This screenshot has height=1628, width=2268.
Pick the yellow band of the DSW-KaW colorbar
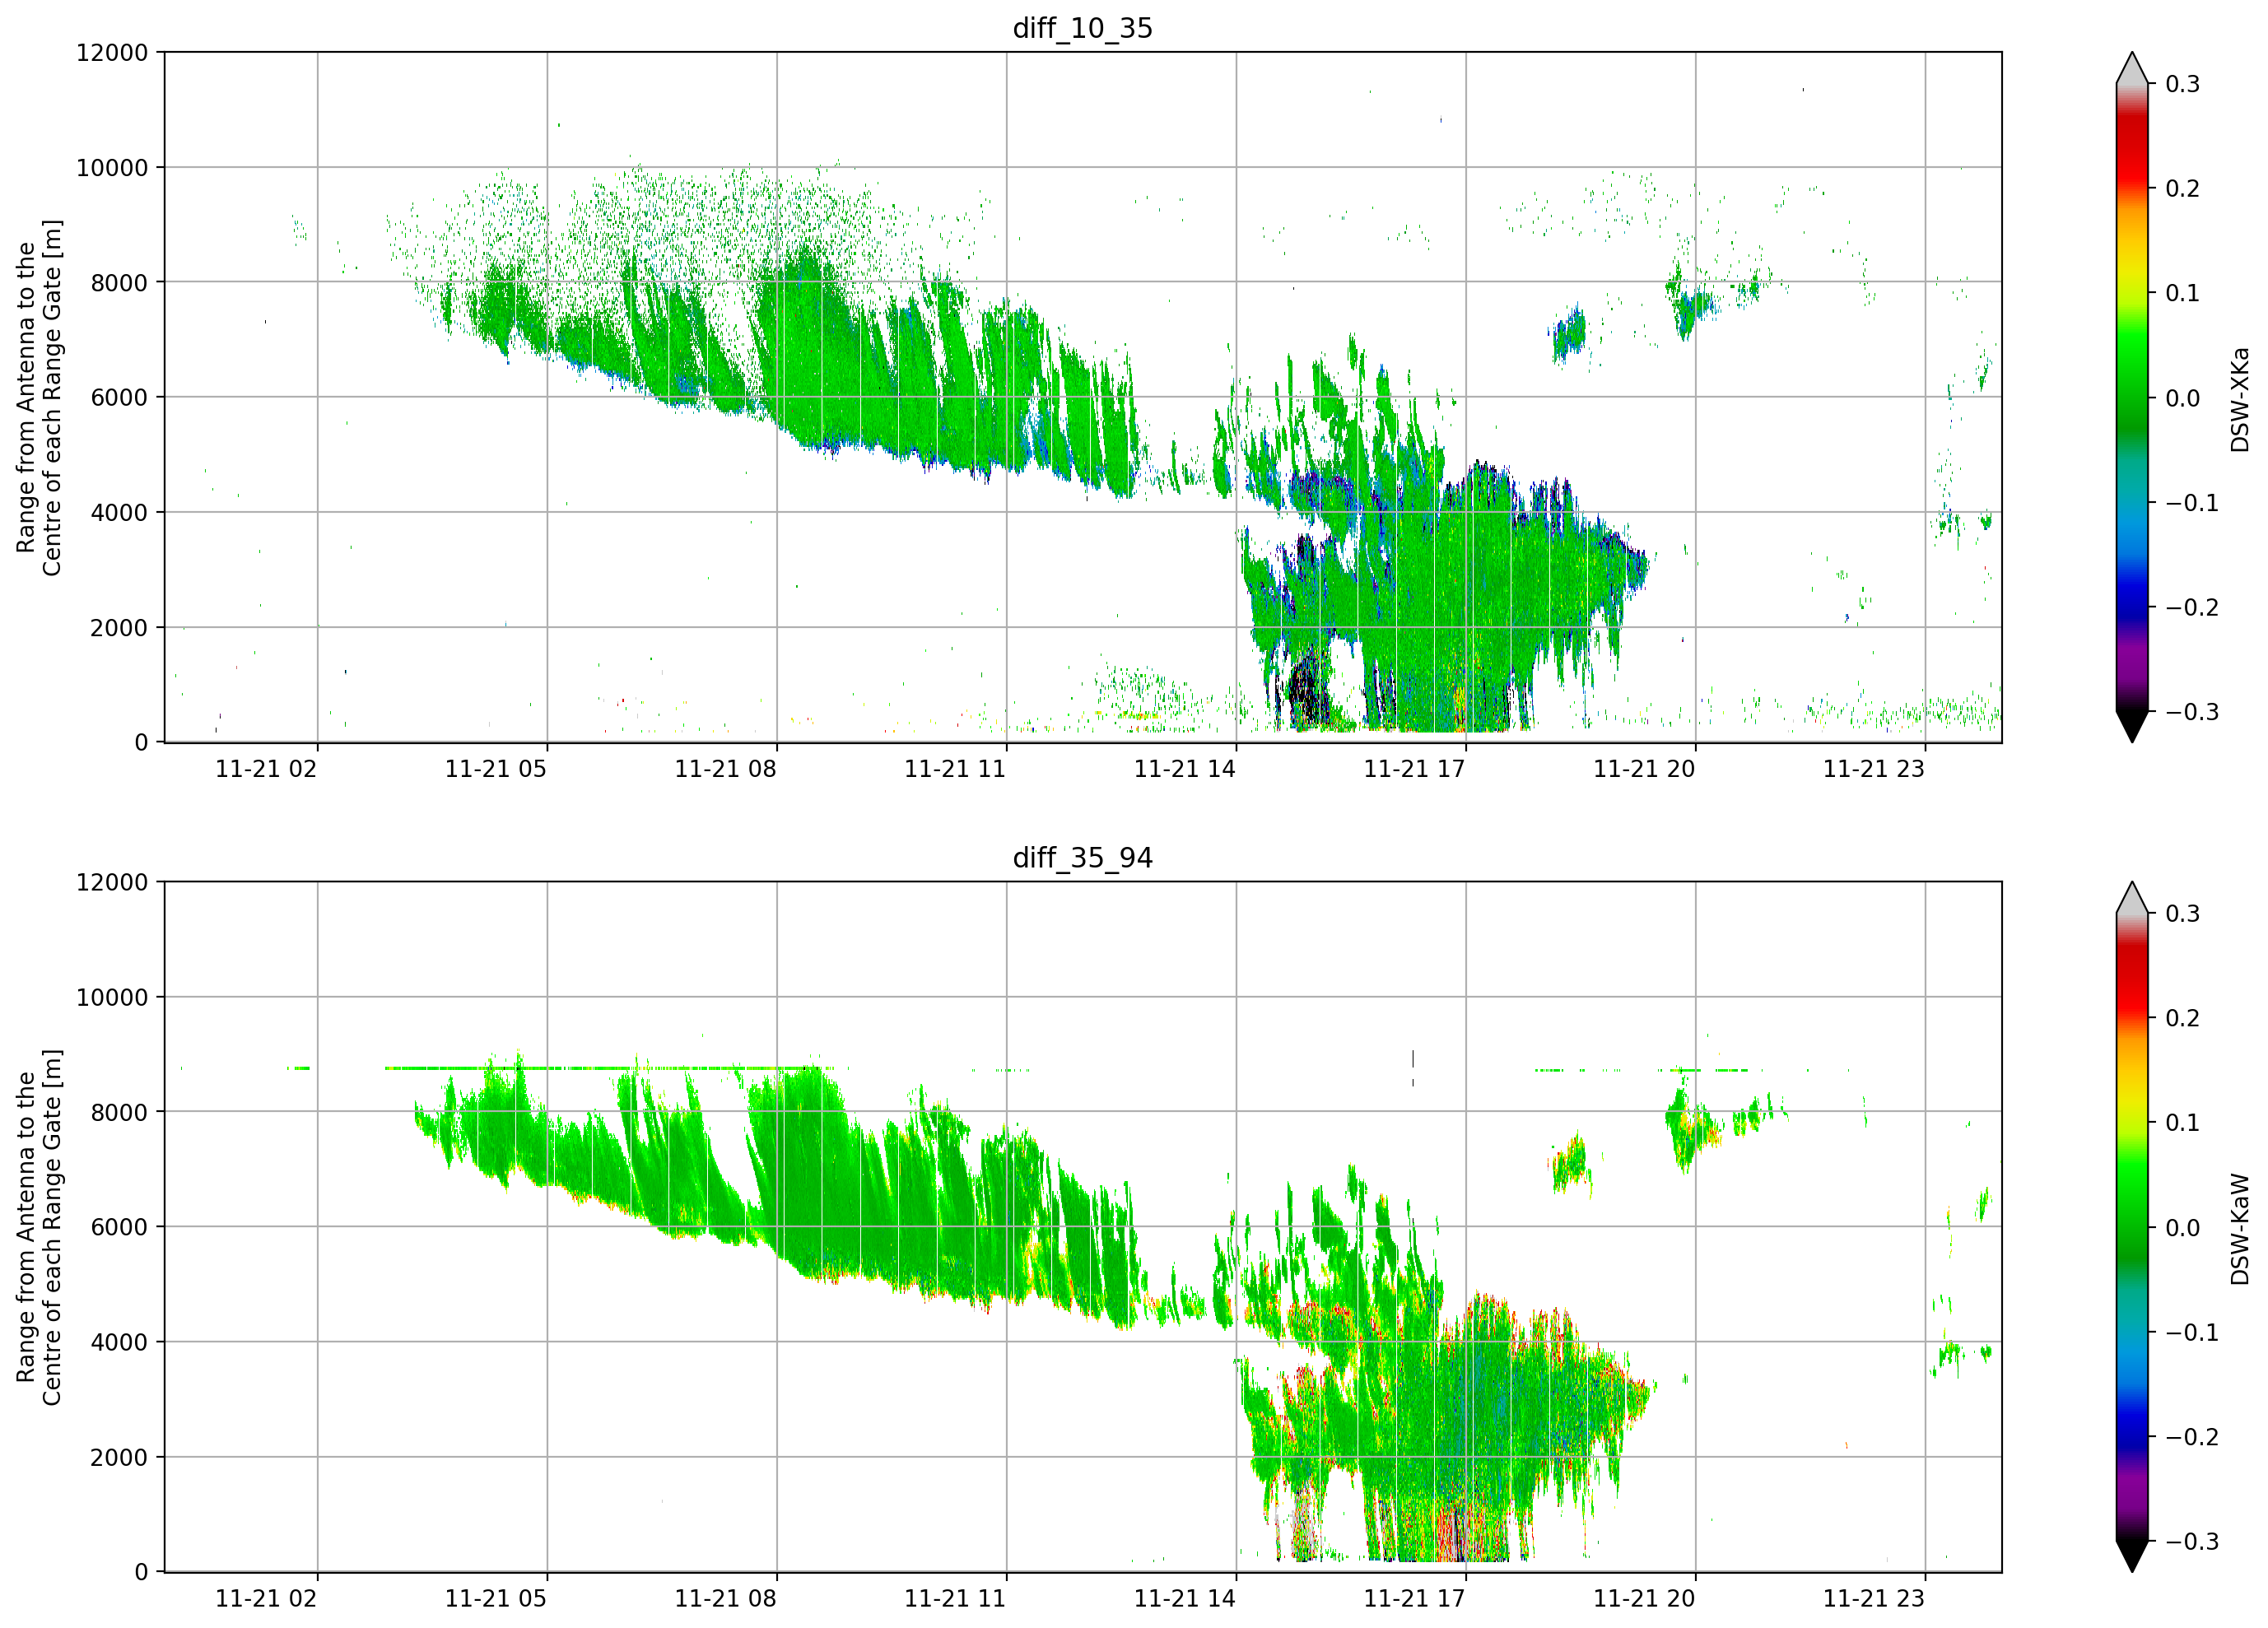click(2132, 1095)
